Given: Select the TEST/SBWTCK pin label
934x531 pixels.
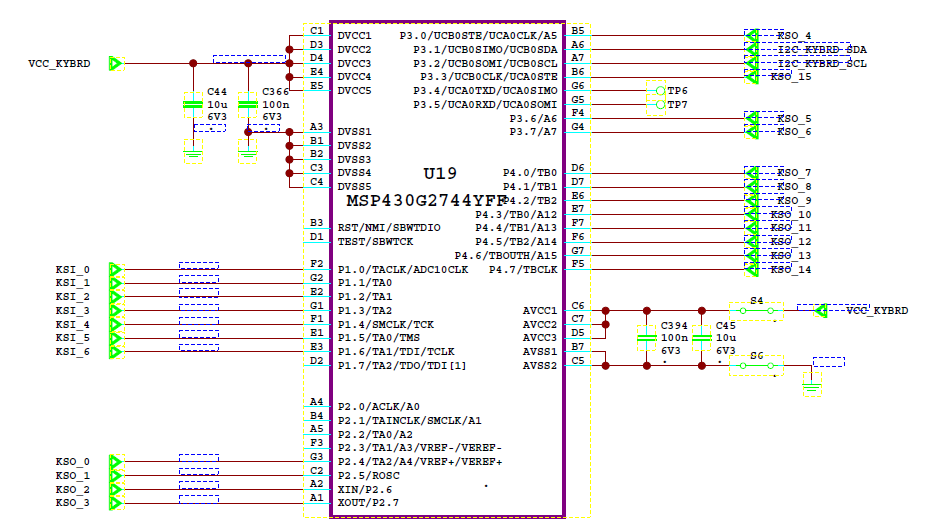Looking at the screenshot, I should 375,241.
